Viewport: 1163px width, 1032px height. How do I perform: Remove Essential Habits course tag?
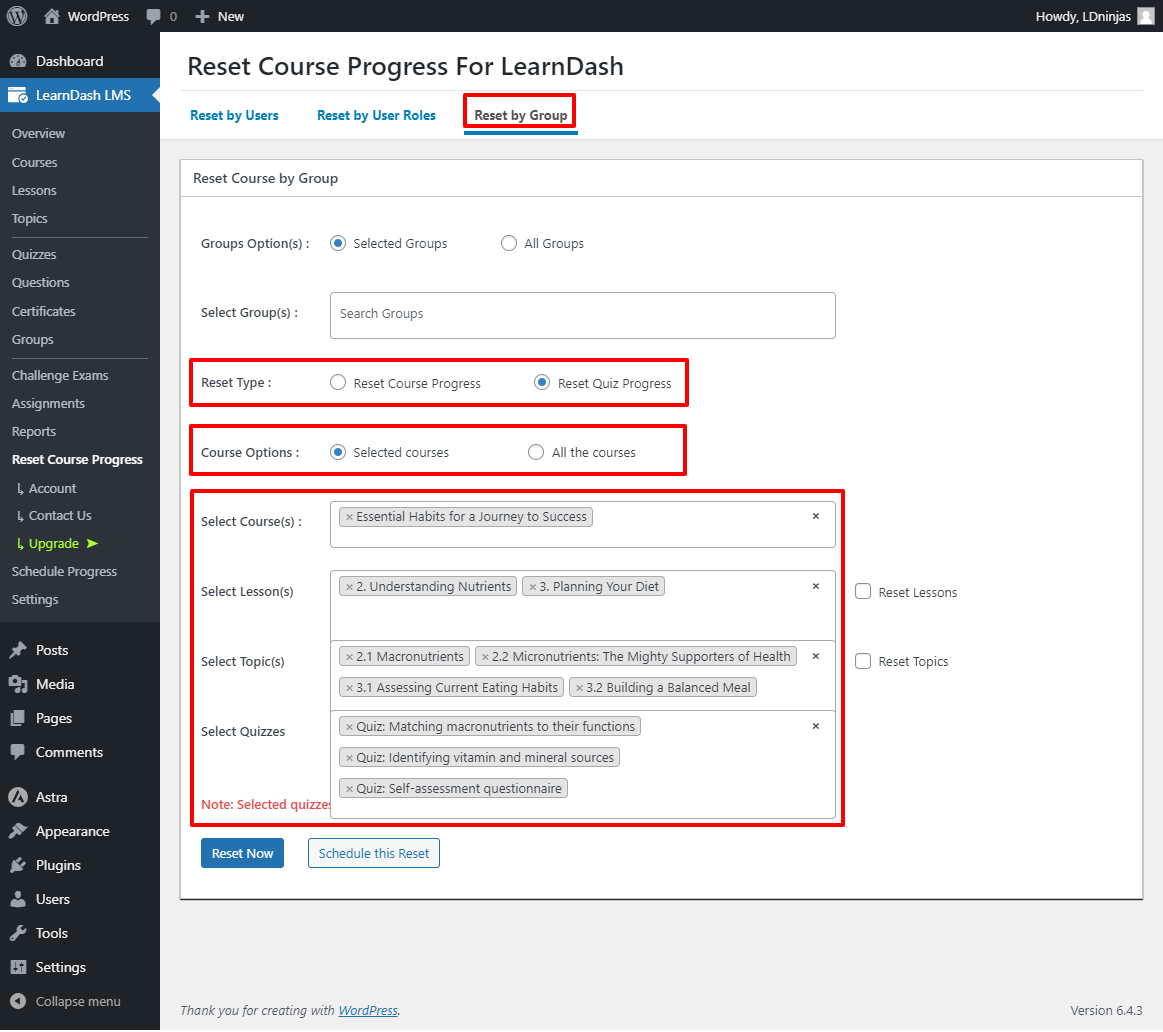pos(349,517)
